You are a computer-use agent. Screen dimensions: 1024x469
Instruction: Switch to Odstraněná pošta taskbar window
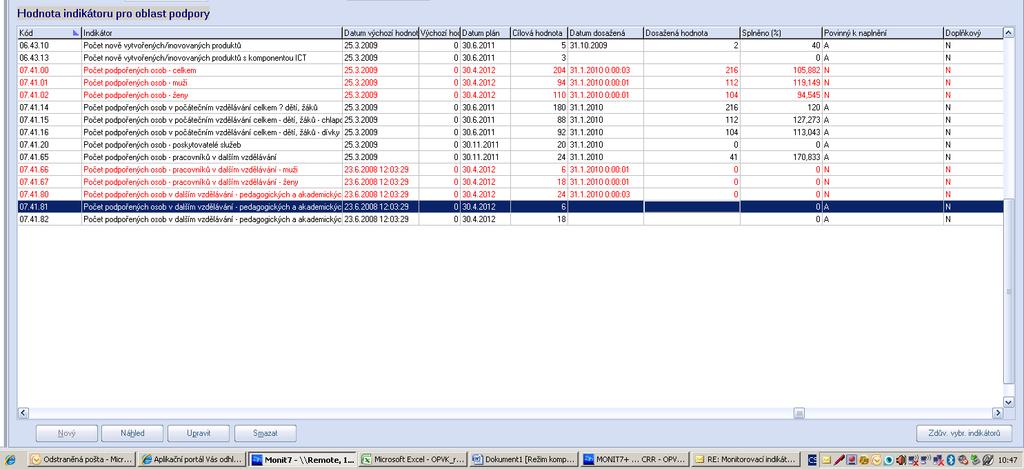82,460
